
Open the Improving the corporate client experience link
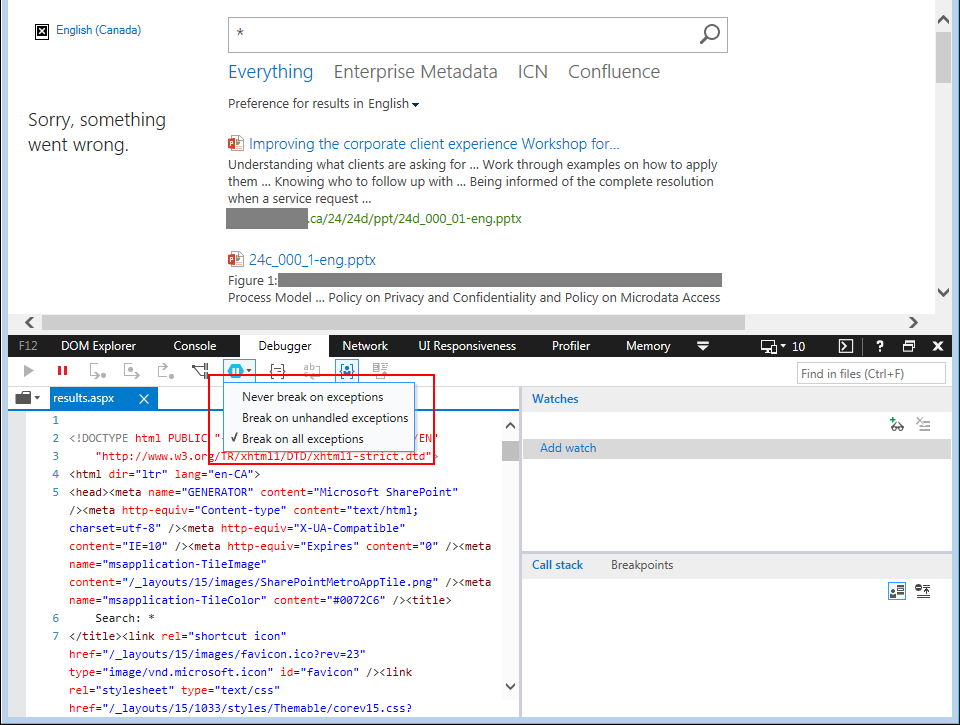tap(434, 144)
